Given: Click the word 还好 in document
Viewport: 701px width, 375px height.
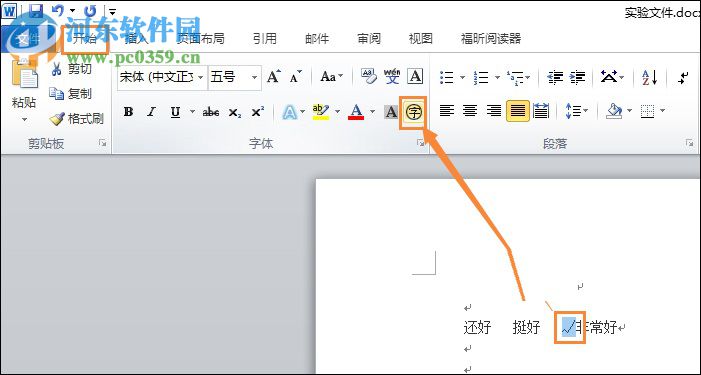Looking at the screenshot, I should pyautogui.click(x=477, y=328).
